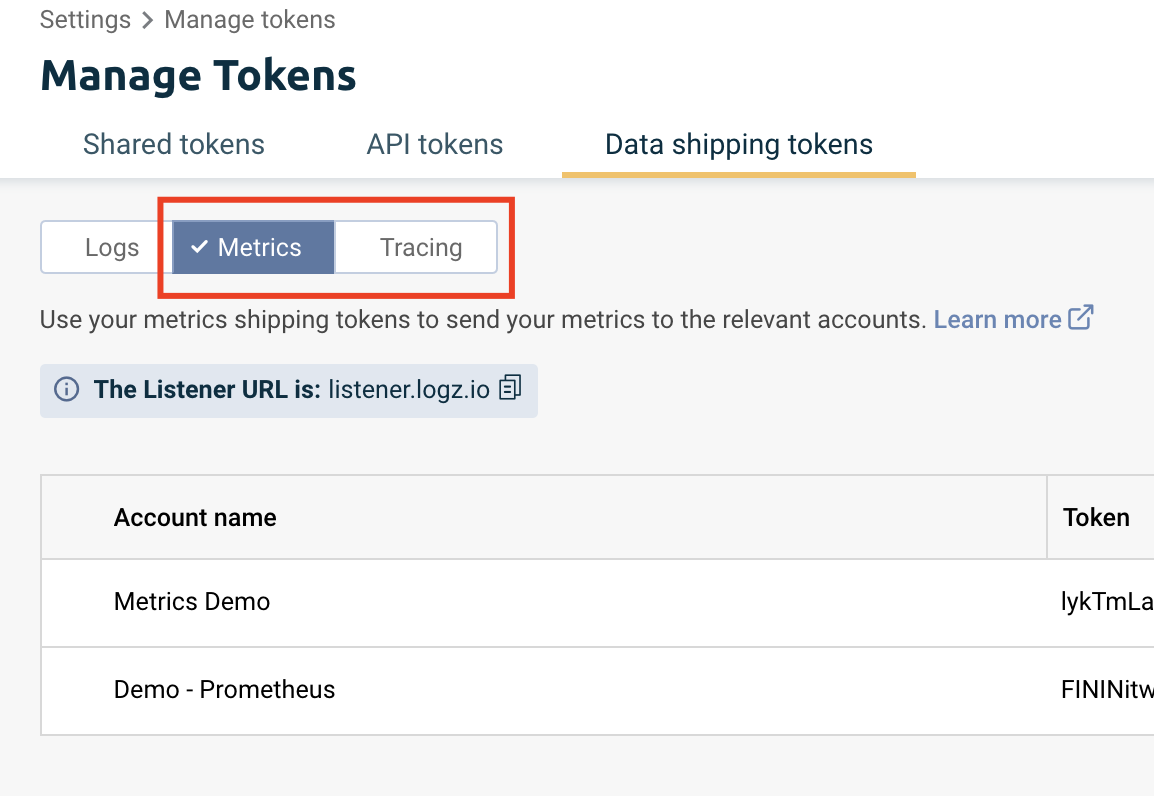Open the API tokens tab

(434, 144)
